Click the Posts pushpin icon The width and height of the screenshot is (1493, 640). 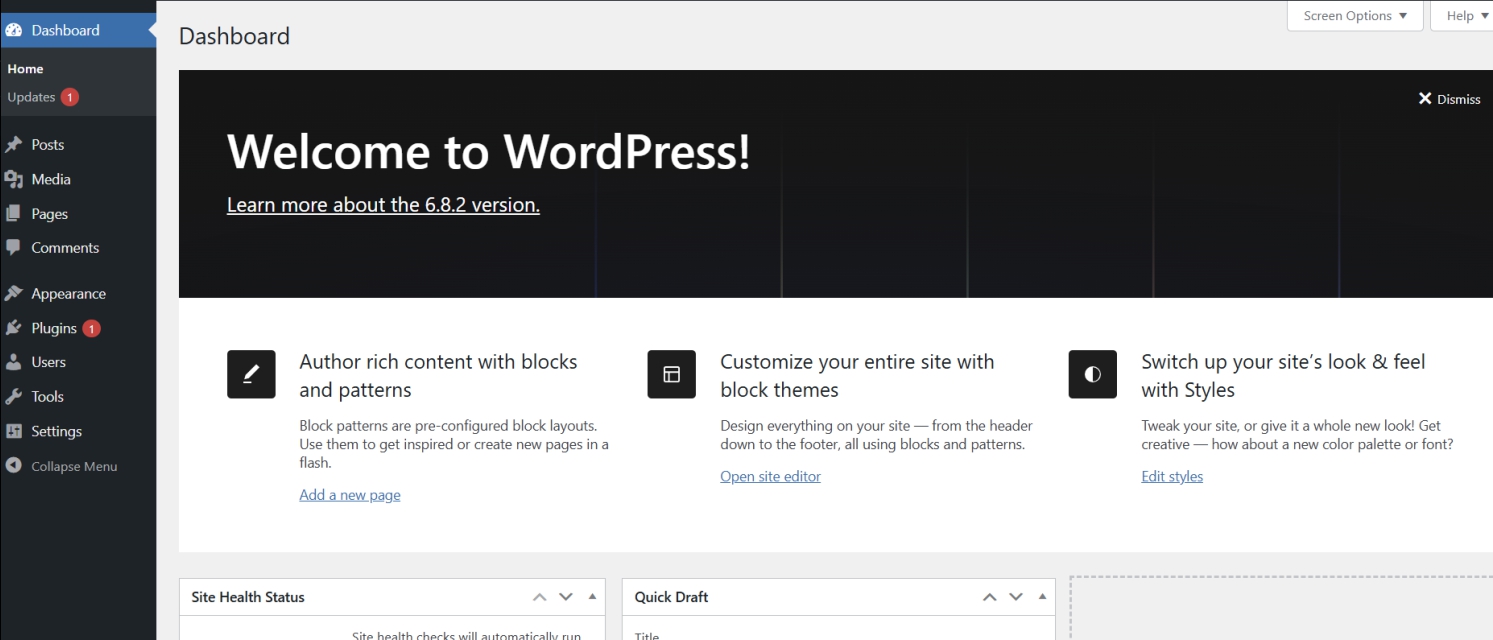14,145
